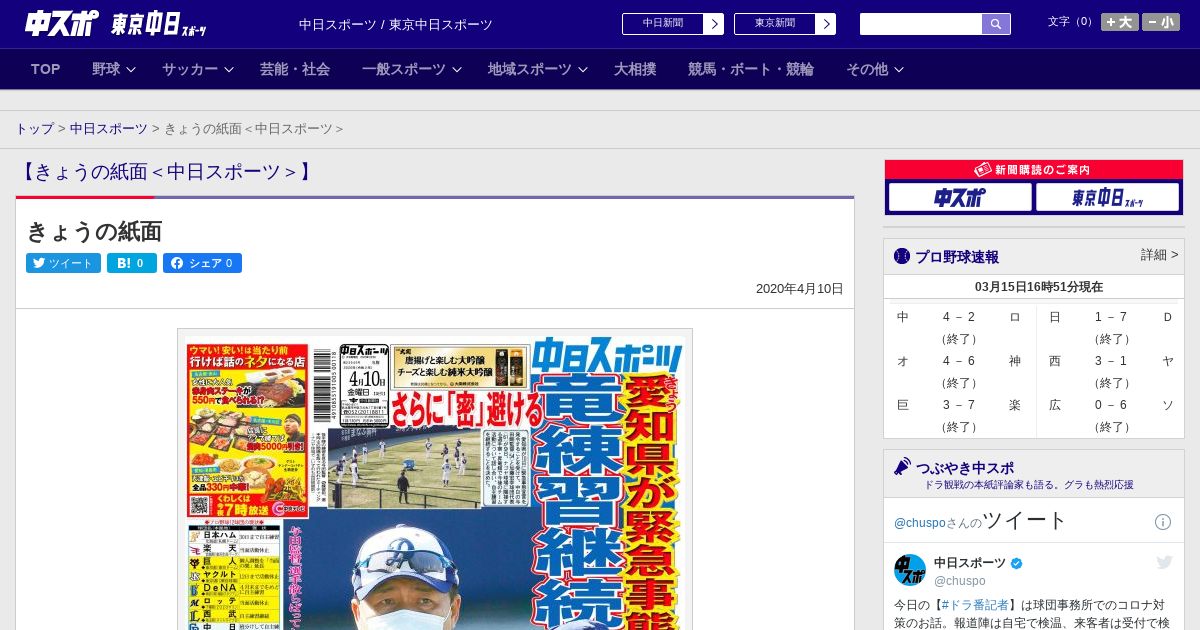Click the 東京中日スポーツ logo in header
The width and height of the screenshot is (1200, 630).
pyautogui.click(x=159, y=24)
